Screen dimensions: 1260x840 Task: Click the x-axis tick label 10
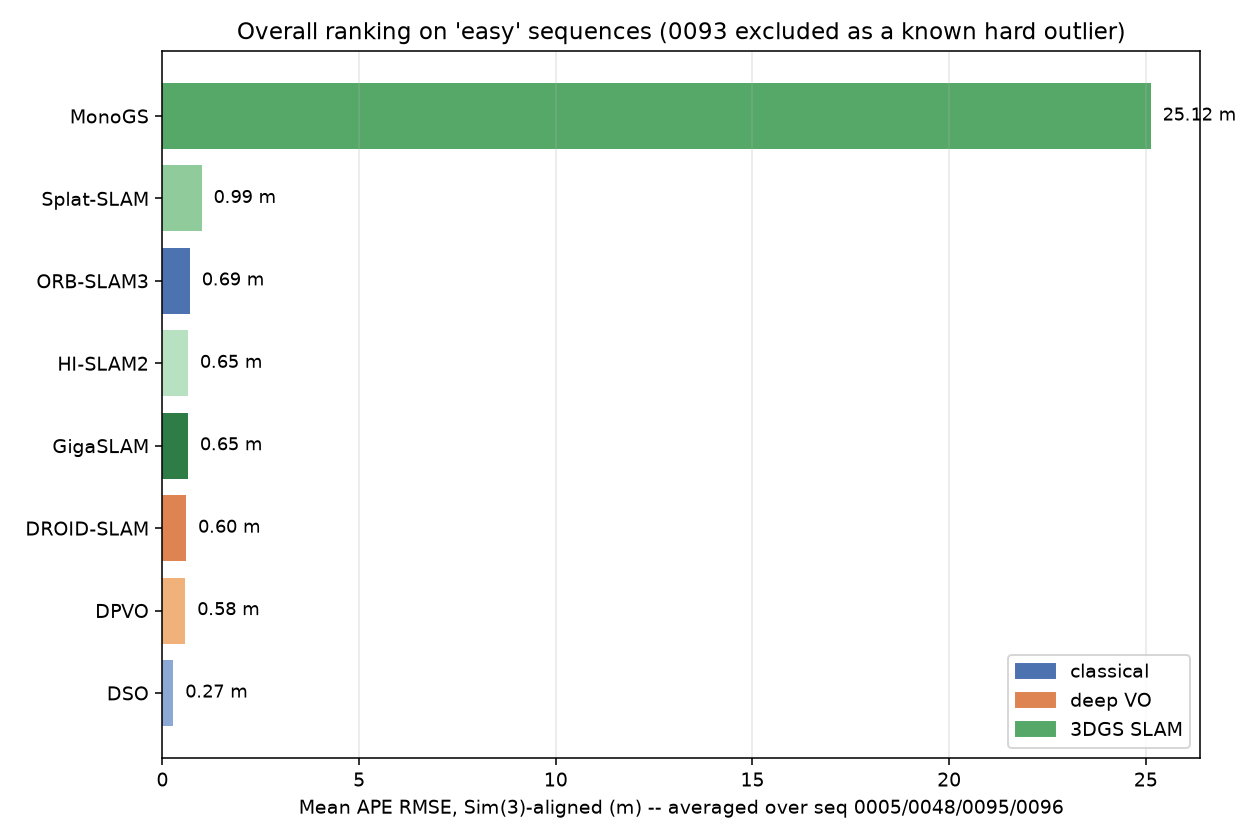tap(556, 780)
